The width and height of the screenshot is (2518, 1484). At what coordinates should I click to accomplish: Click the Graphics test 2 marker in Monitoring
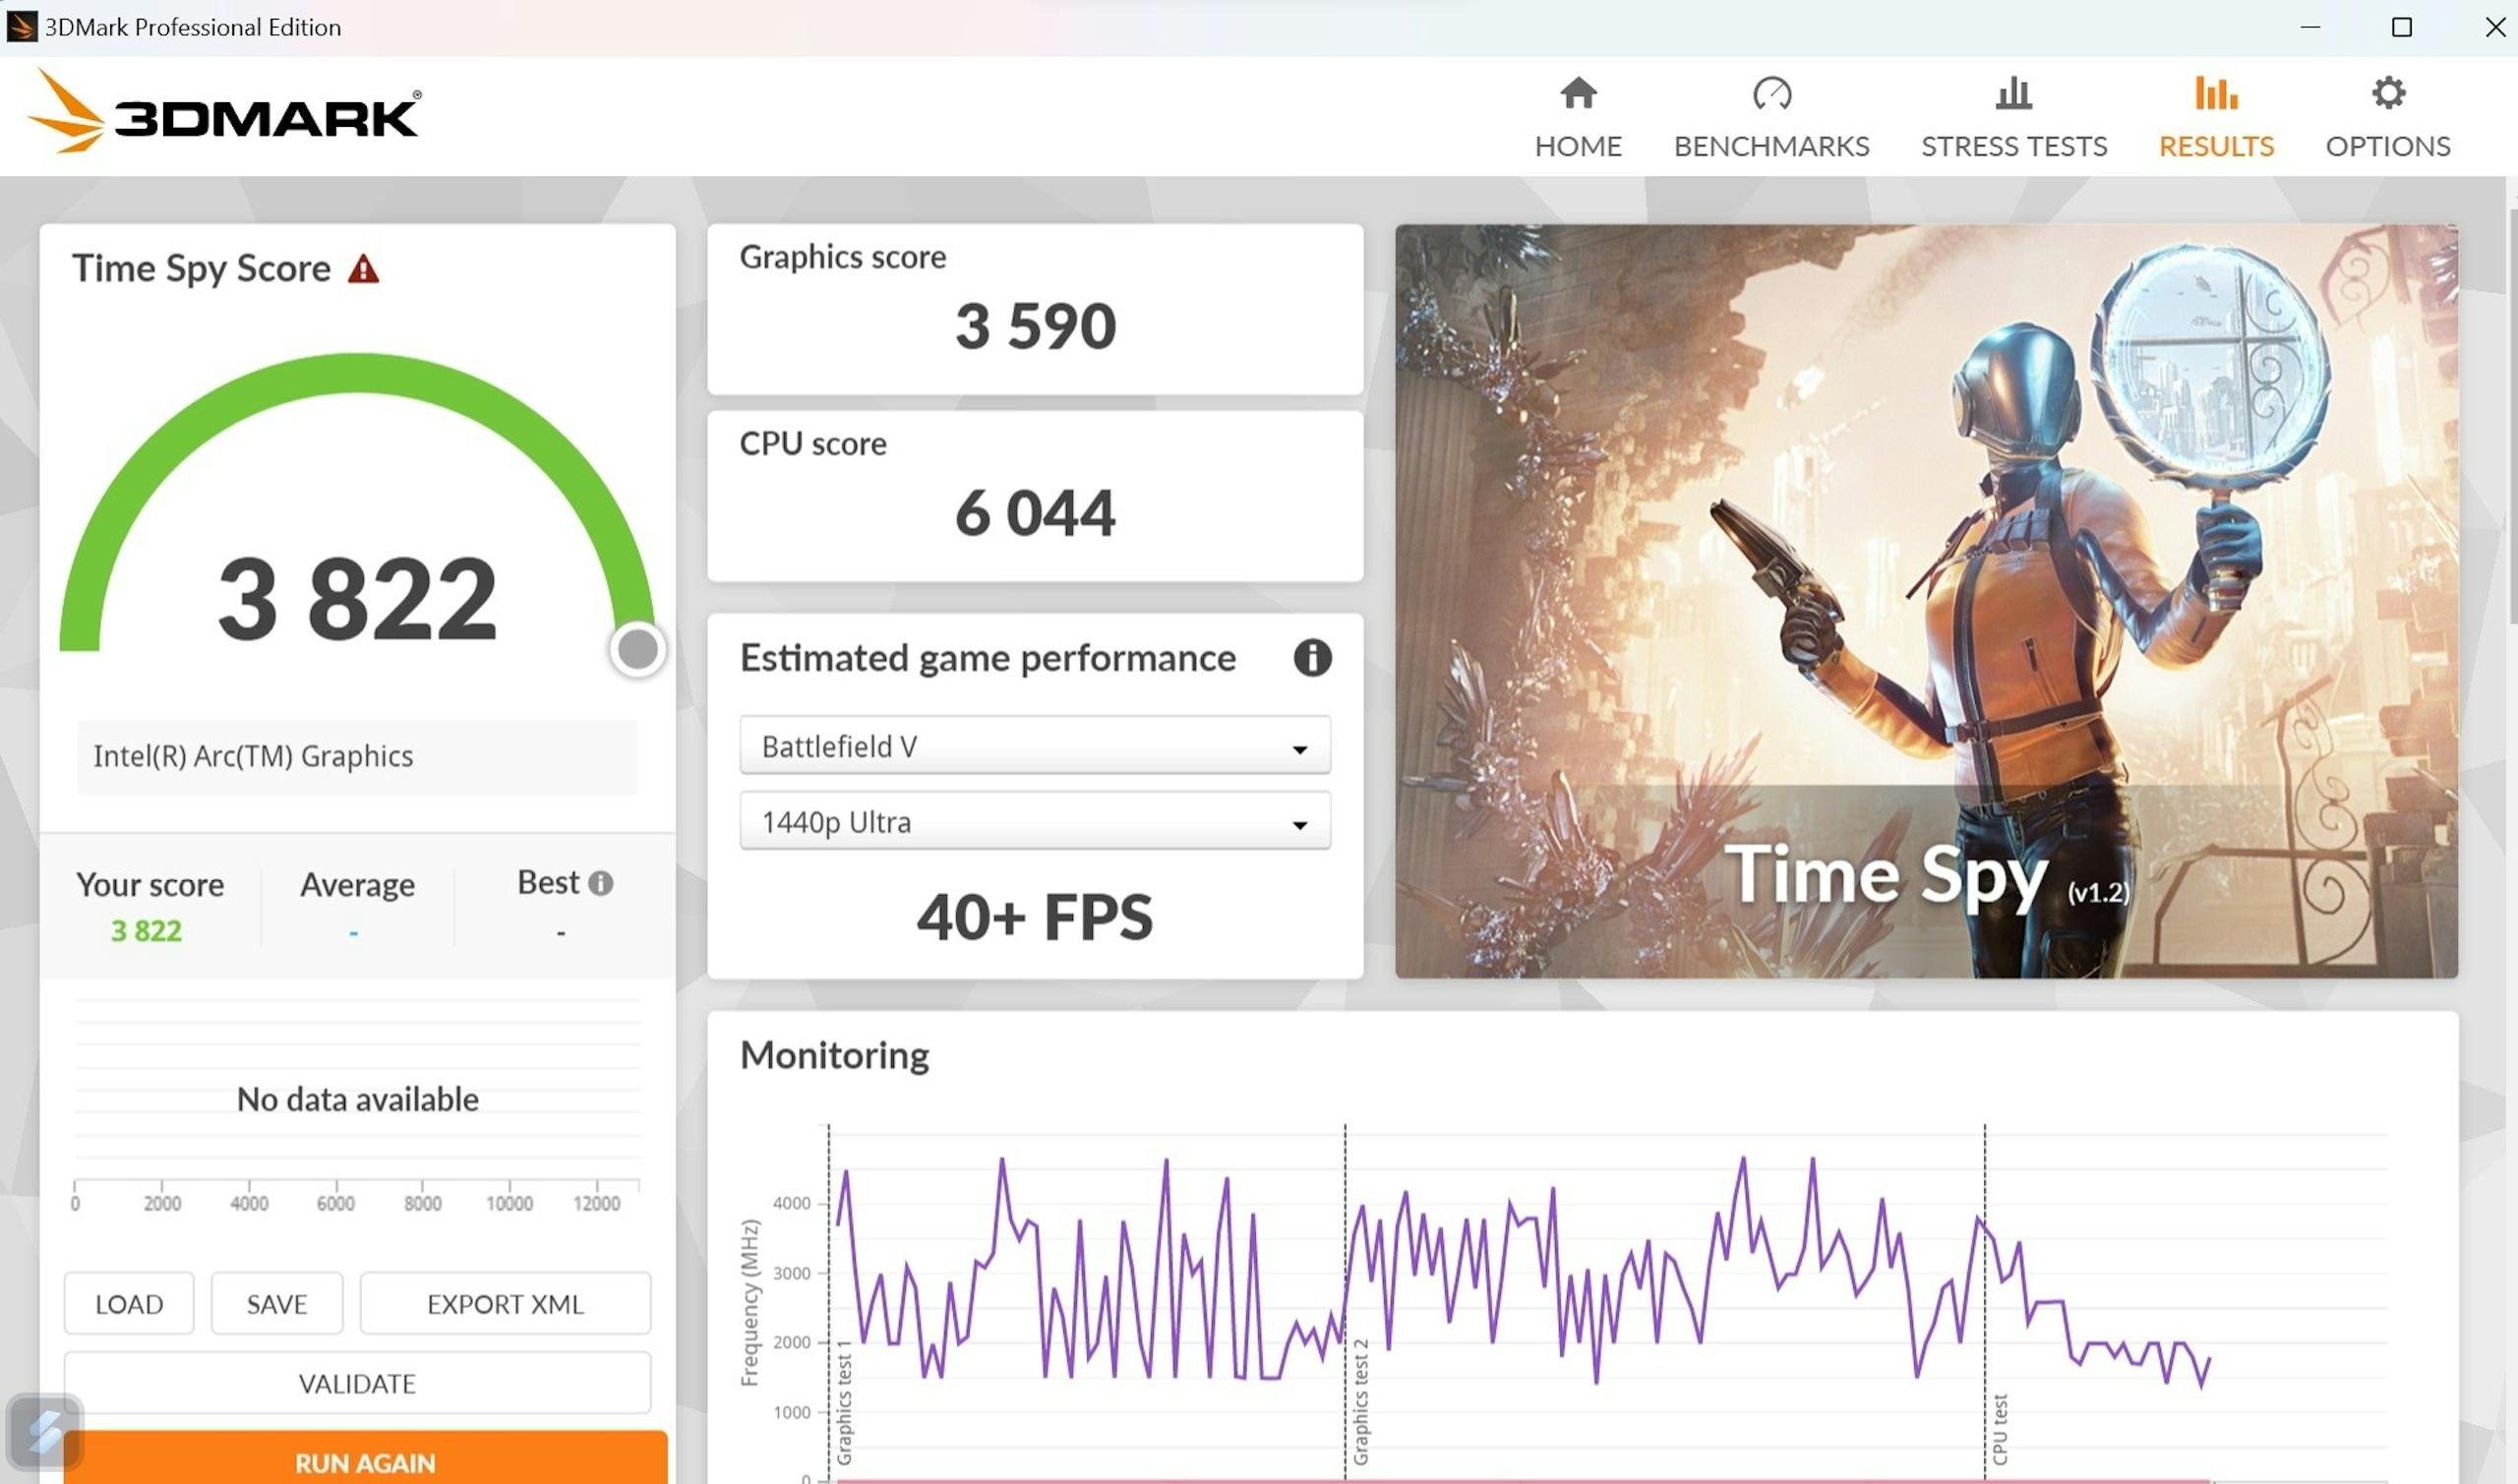point(1360,1402)
